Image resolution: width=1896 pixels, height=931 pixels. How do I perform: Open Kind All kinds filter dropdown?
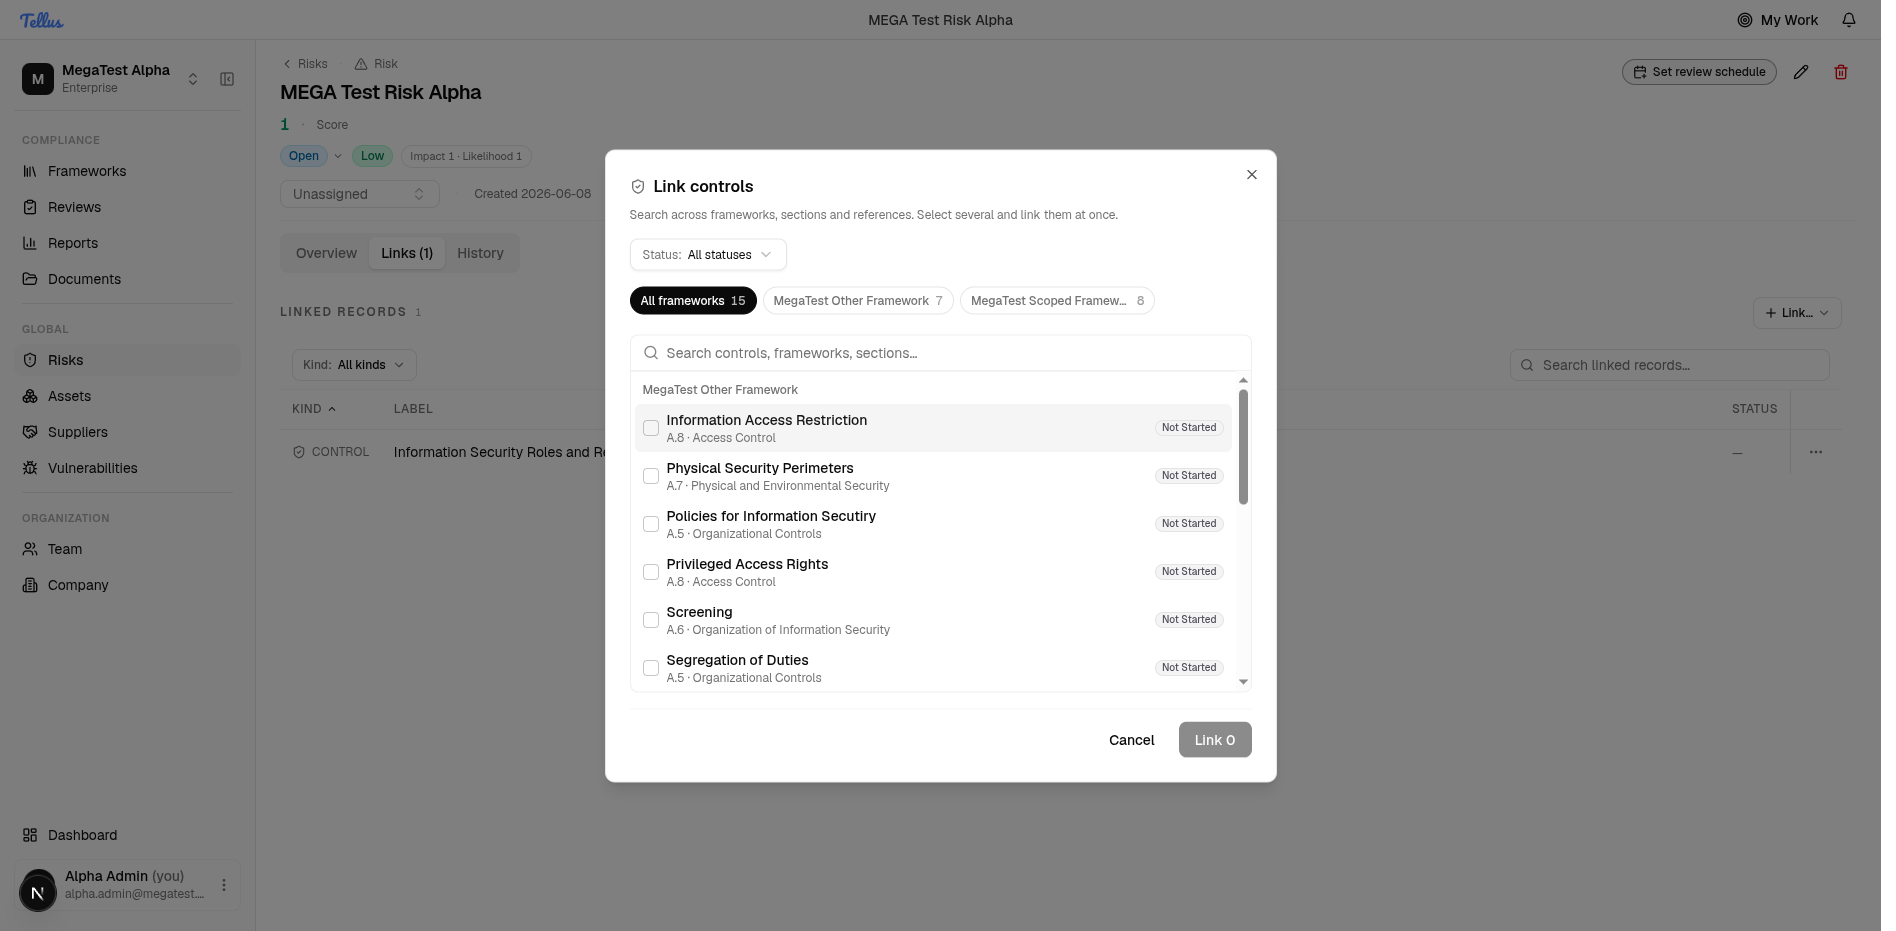click(354, 365)
